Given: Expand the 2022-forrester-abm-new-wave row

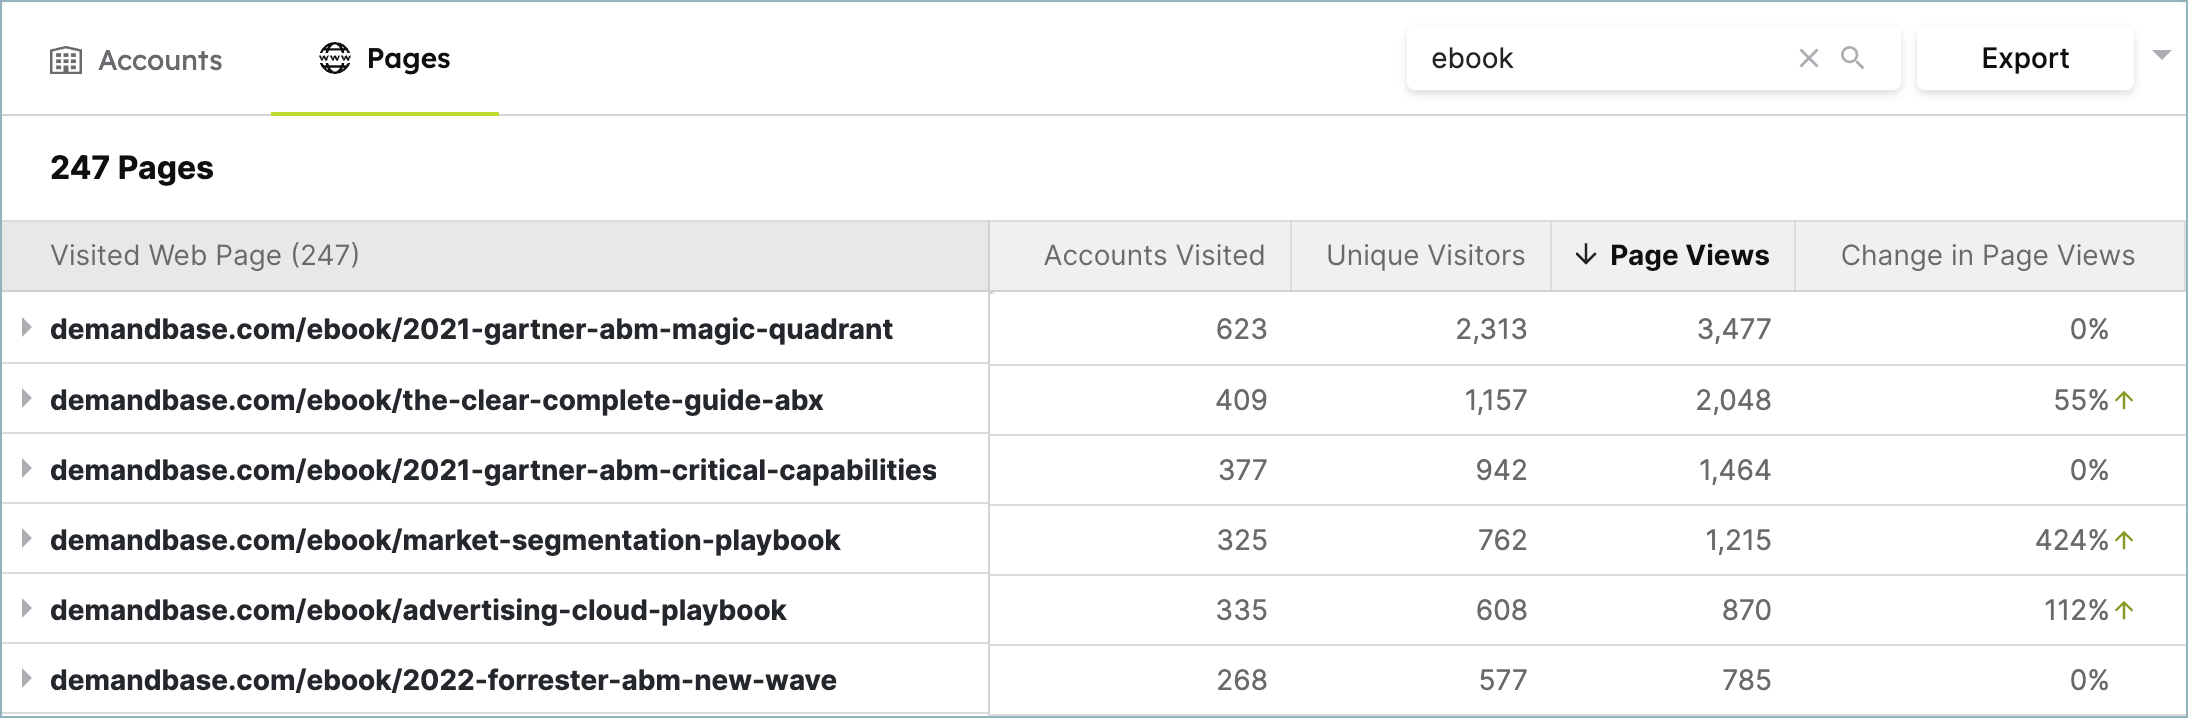Looking at the screenshot, I should coord(27,678).
